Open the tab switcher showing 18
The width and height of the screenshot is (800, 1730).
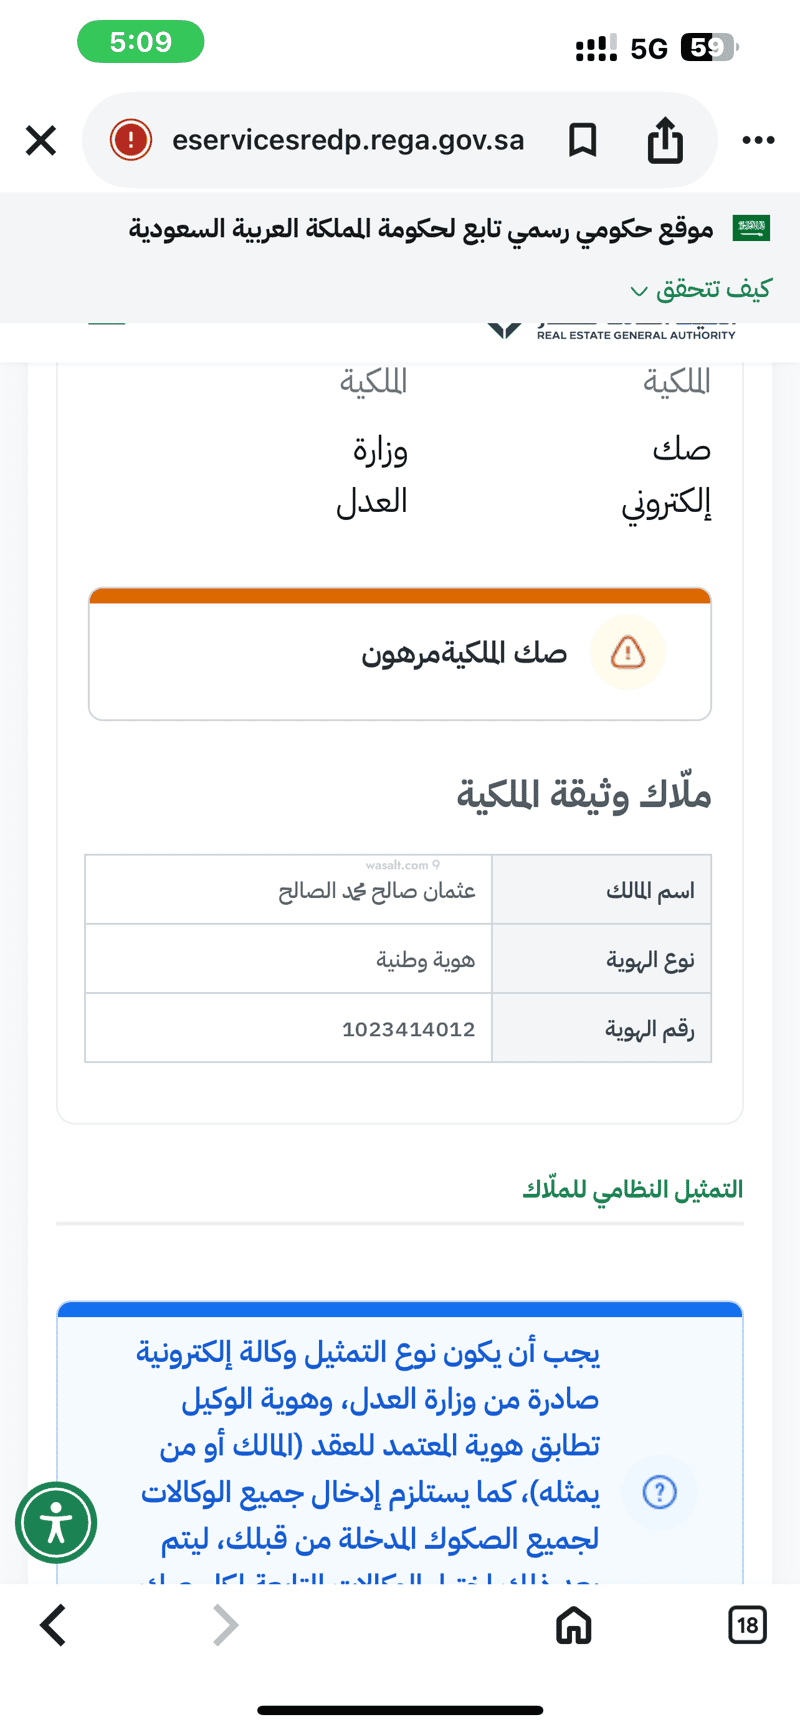pyautogui.click(x=747, y=1625)
